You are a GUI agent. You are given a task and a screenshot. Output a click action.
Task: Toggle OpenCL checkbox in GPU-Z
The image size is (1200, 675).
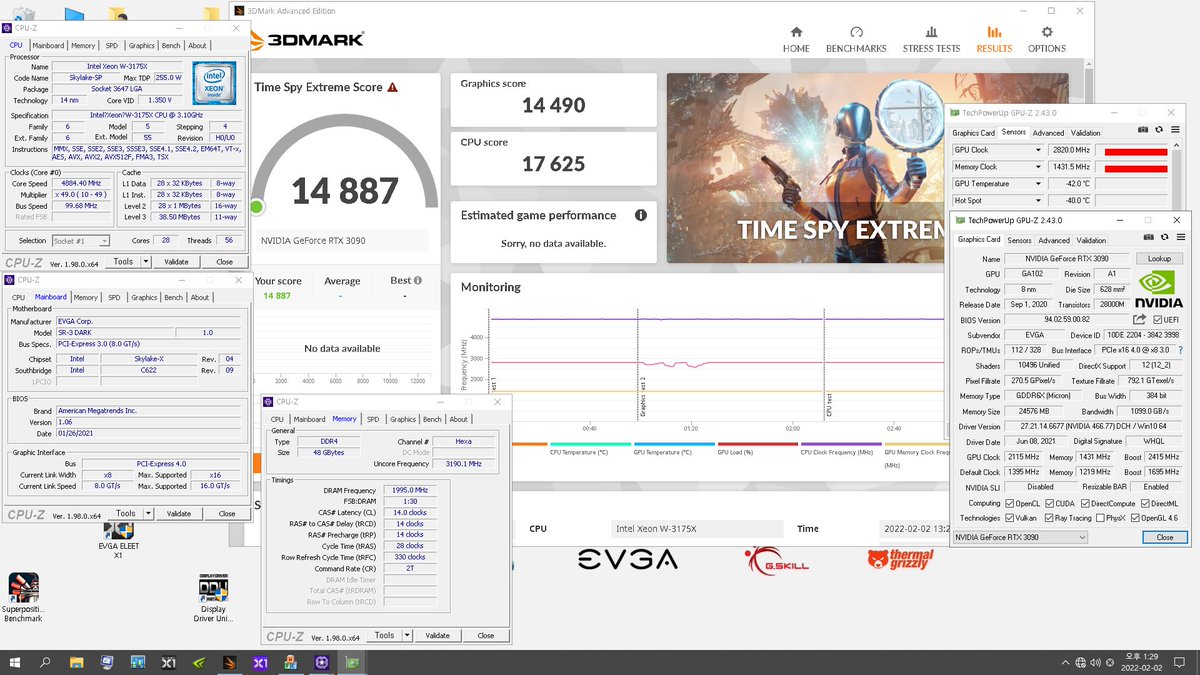(x=1009, y=503)
